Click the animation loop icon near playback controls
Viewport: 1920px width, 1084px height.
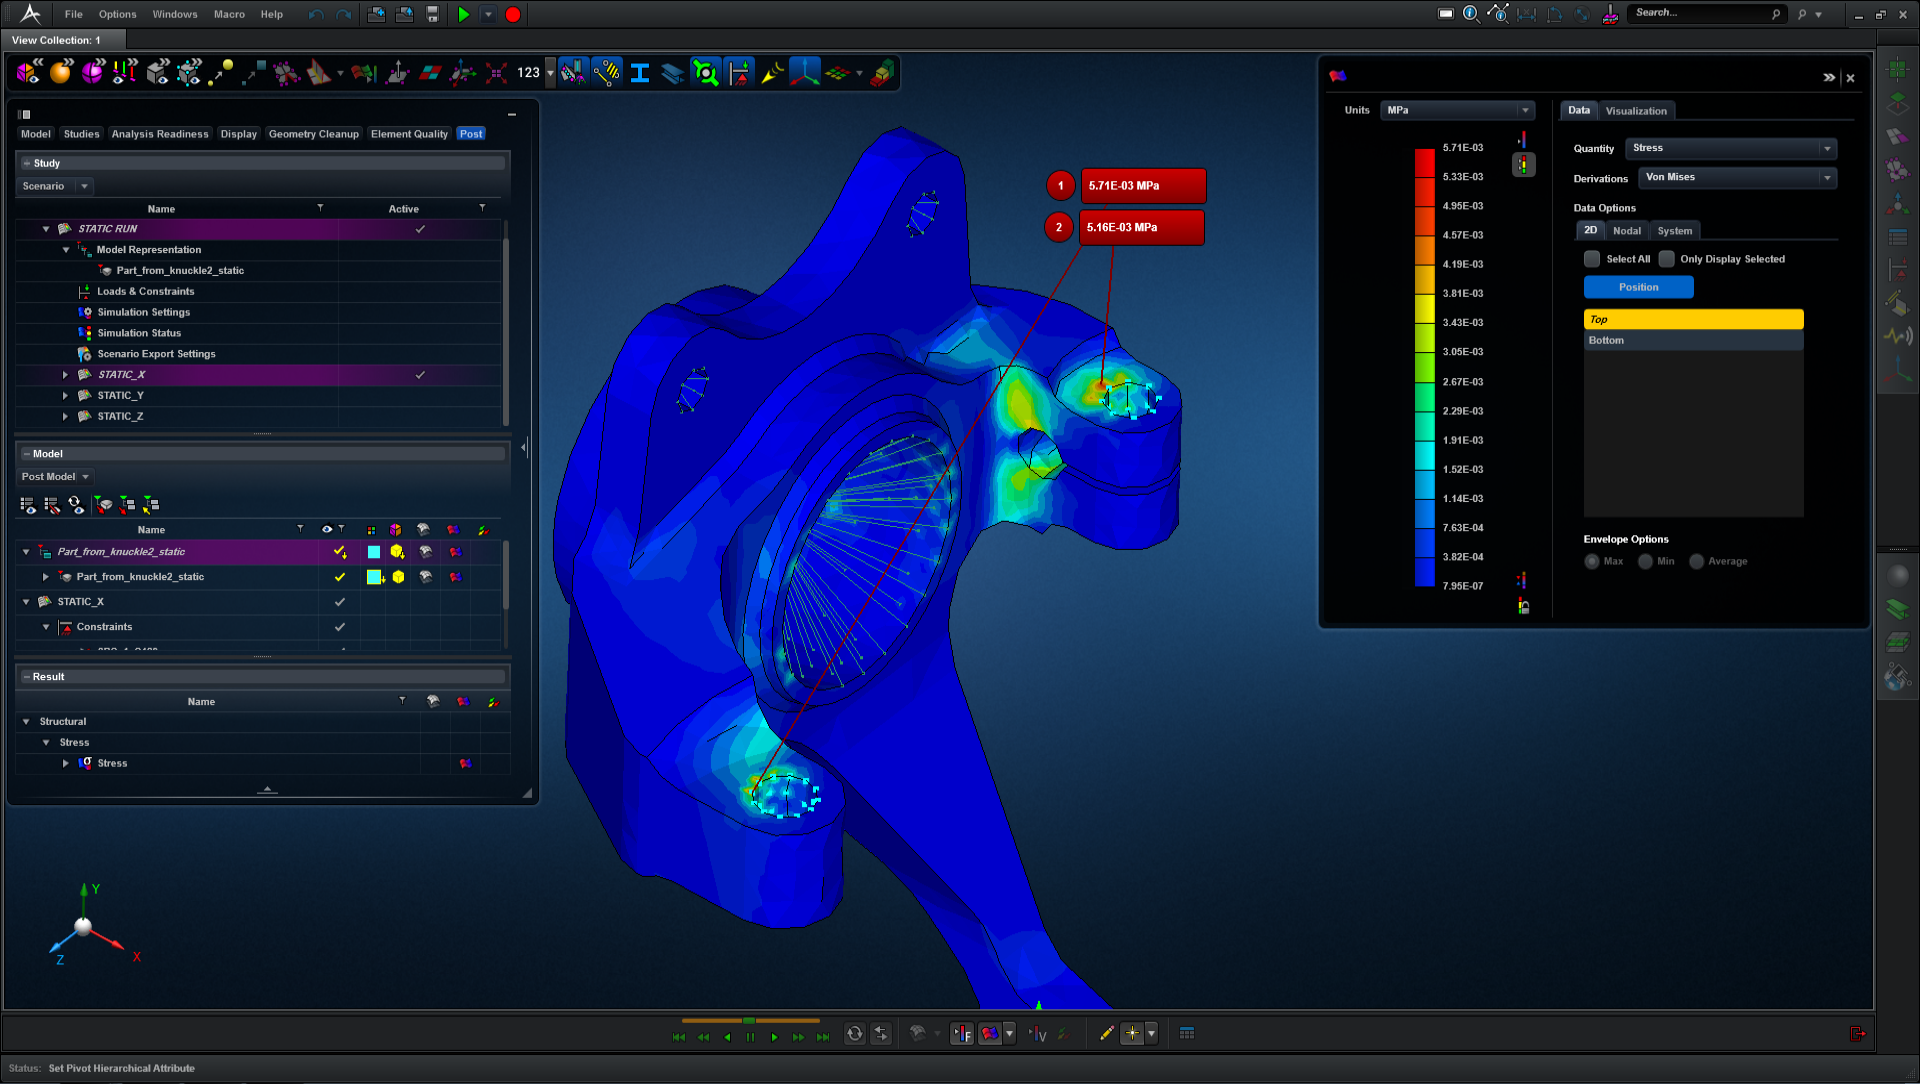click(855, 1035)
